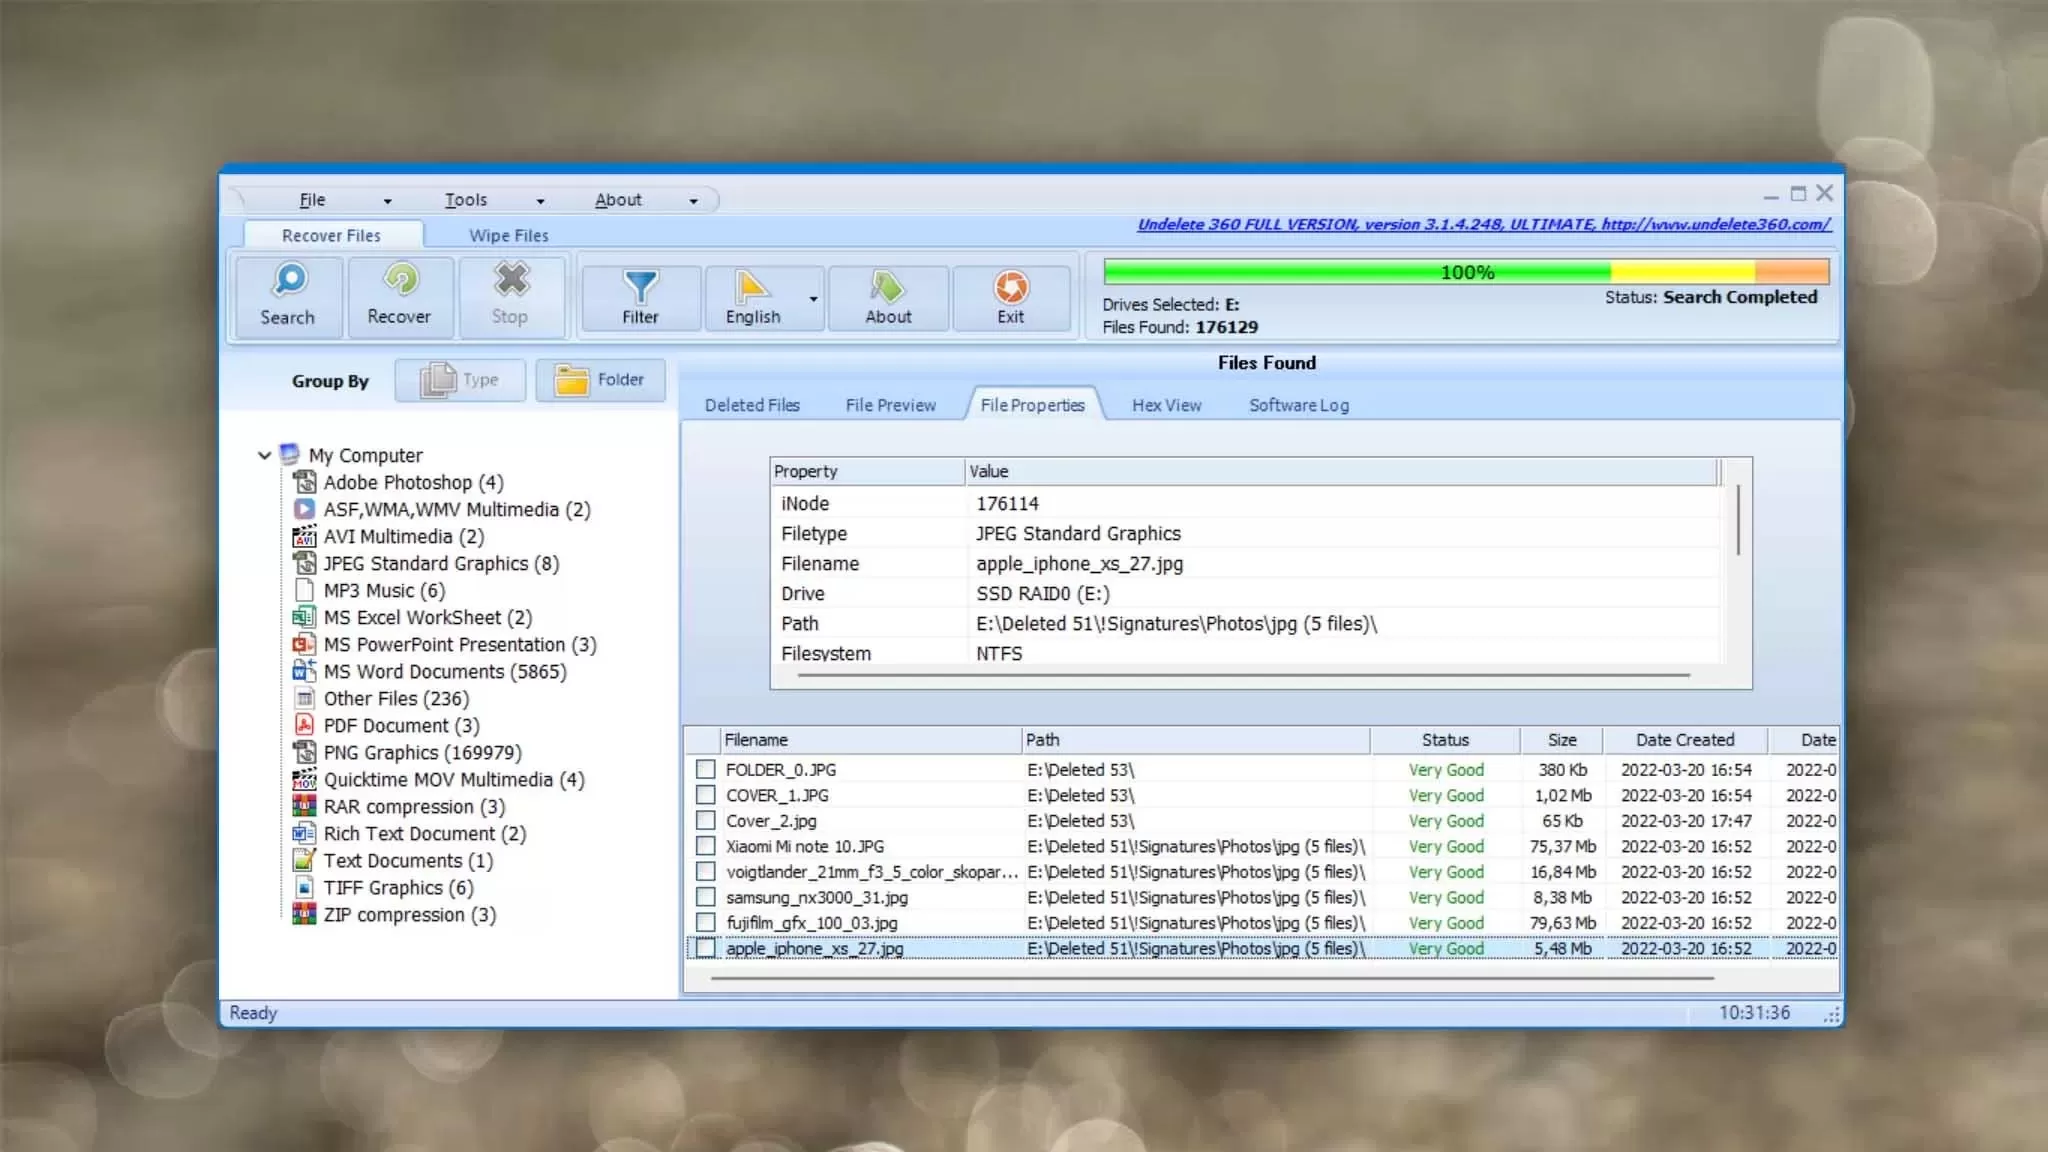Click the file list horizontal scrollbar
This screenshot has width=2048, height=1152.
[x=1211, y=978]
